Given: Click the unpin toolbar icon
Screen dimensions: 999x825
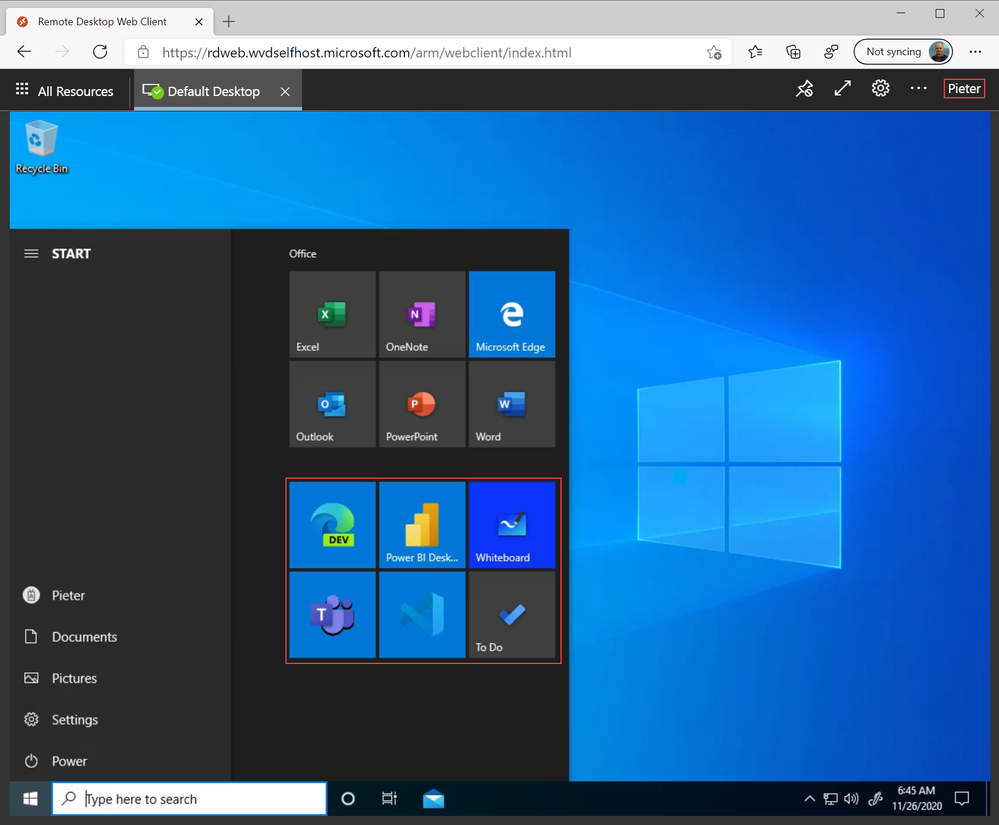Looking at the screenshot, I should point(805,89).
